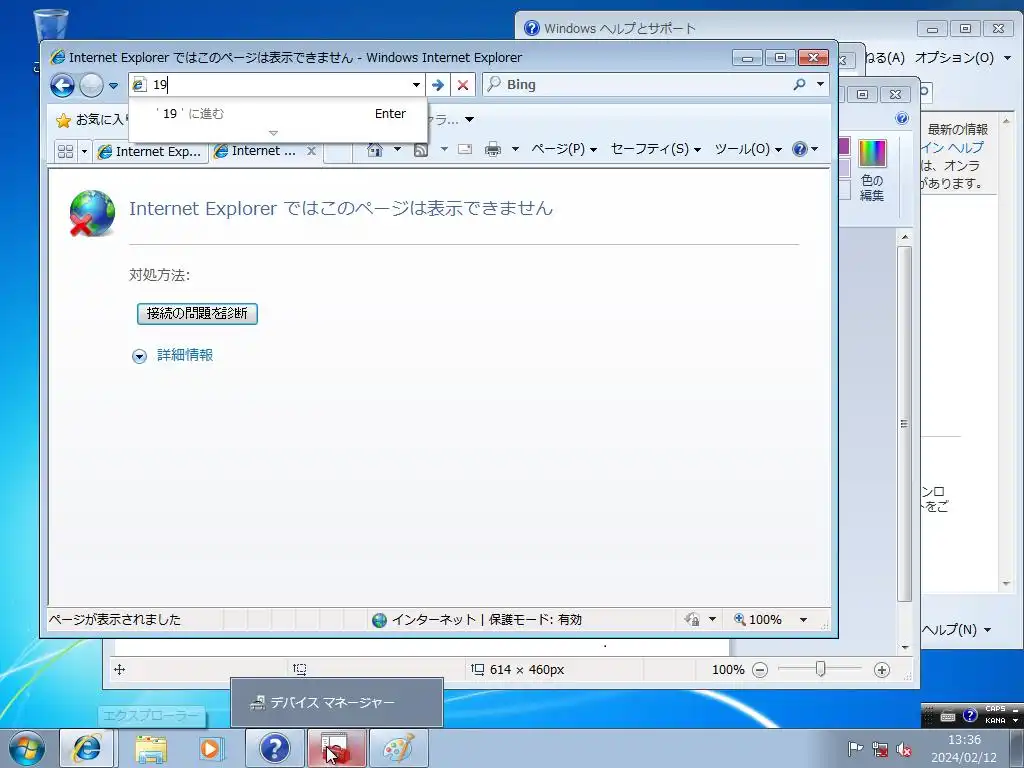Open オプション(O) in Help window

point(963,57)
